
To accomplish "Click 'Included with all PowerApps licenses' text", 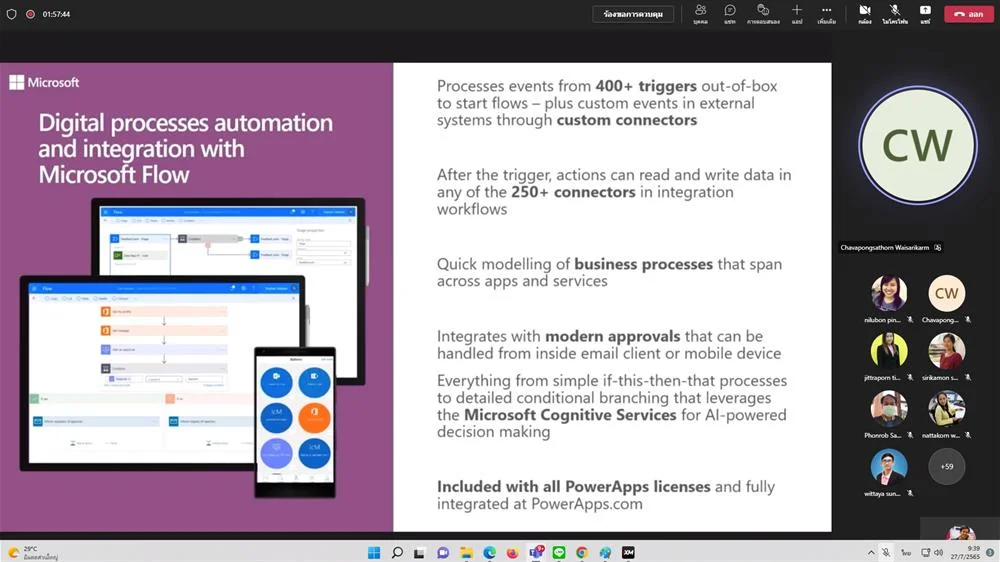I will [x=573, y=487].
